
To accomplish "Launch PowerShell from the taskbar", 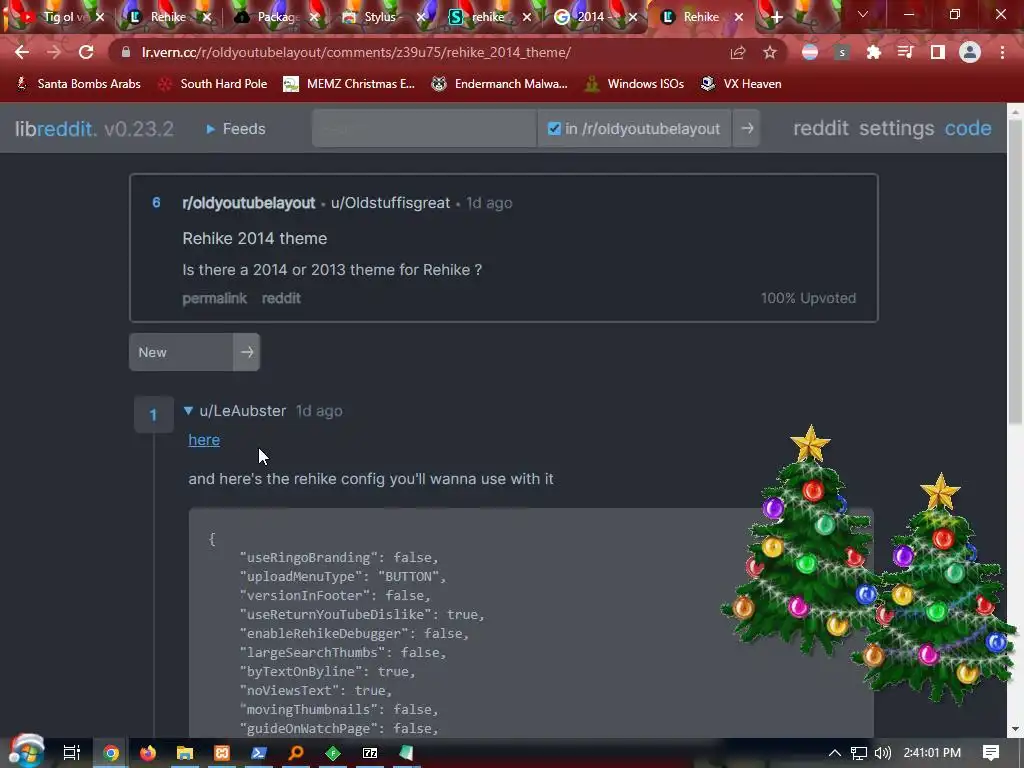I will pyautogui.click(x=259, y=753).
